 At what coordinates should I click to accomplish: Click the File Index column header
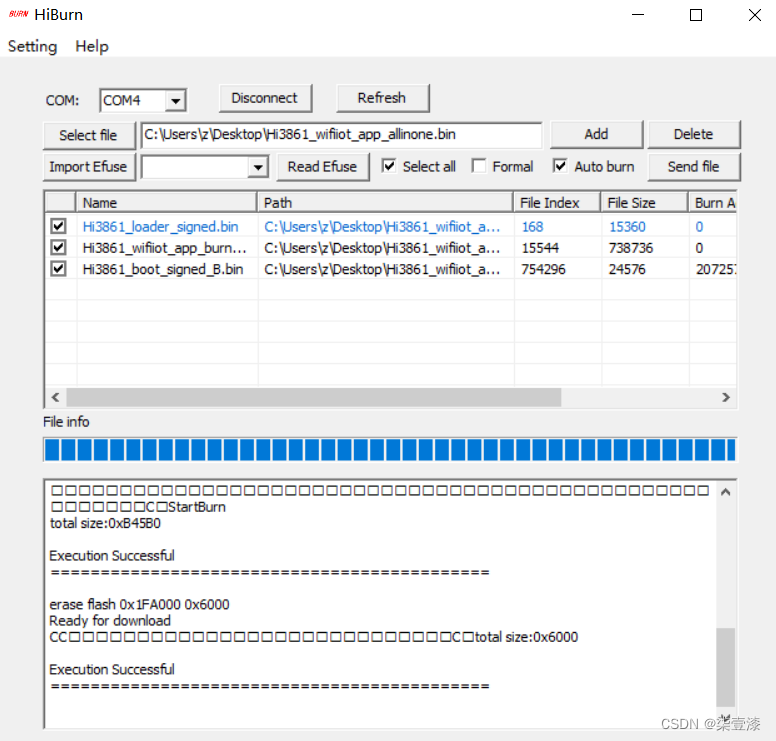pos(557,203)
